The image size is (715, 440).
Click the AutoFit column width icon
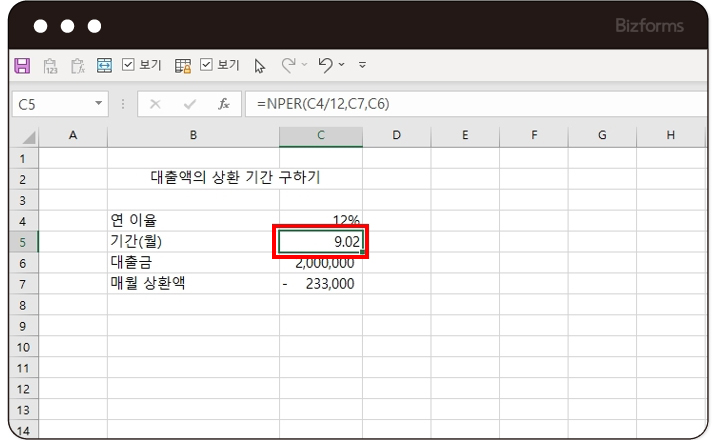coord(104,65)
